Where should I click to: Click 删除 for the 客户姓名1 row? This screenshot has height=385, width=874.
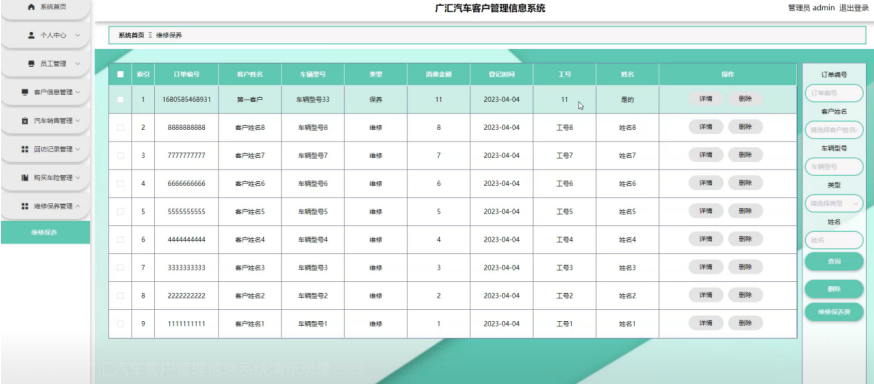click(x=745, y=323)
